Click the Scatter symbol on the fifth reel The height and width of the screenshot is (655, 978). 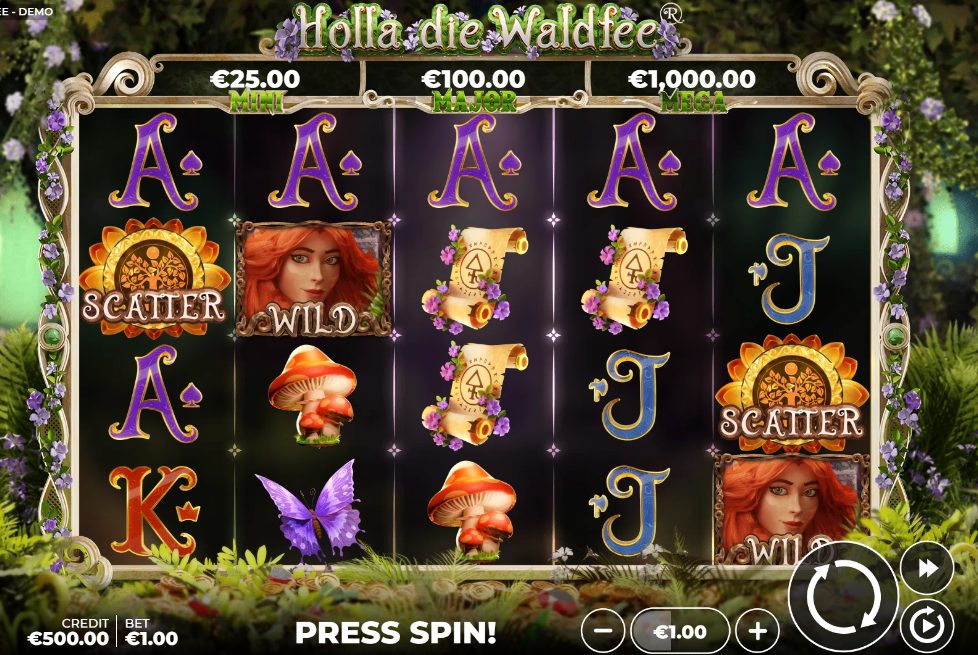click(792, 393)
